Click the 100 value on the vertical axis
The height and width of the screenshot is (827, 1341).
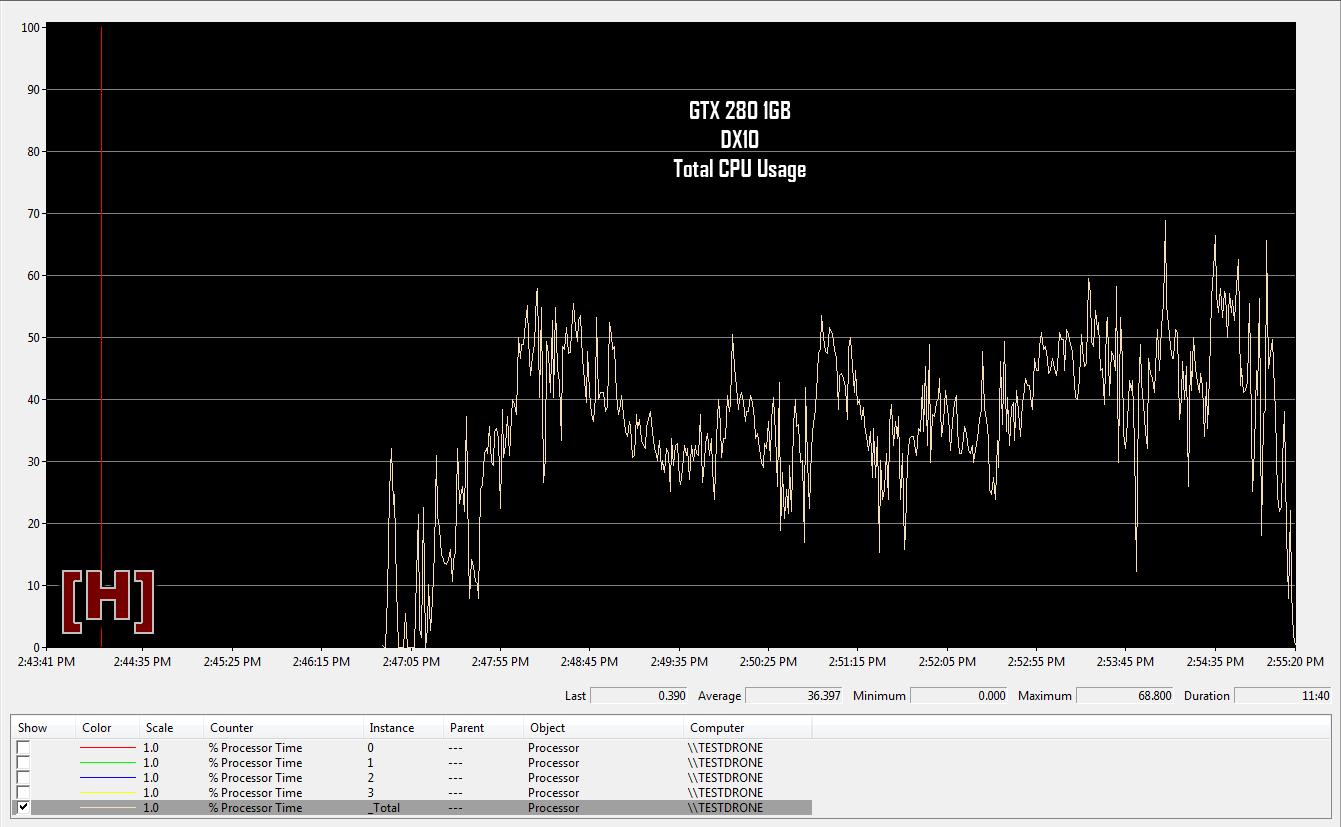tap(31, 28)
